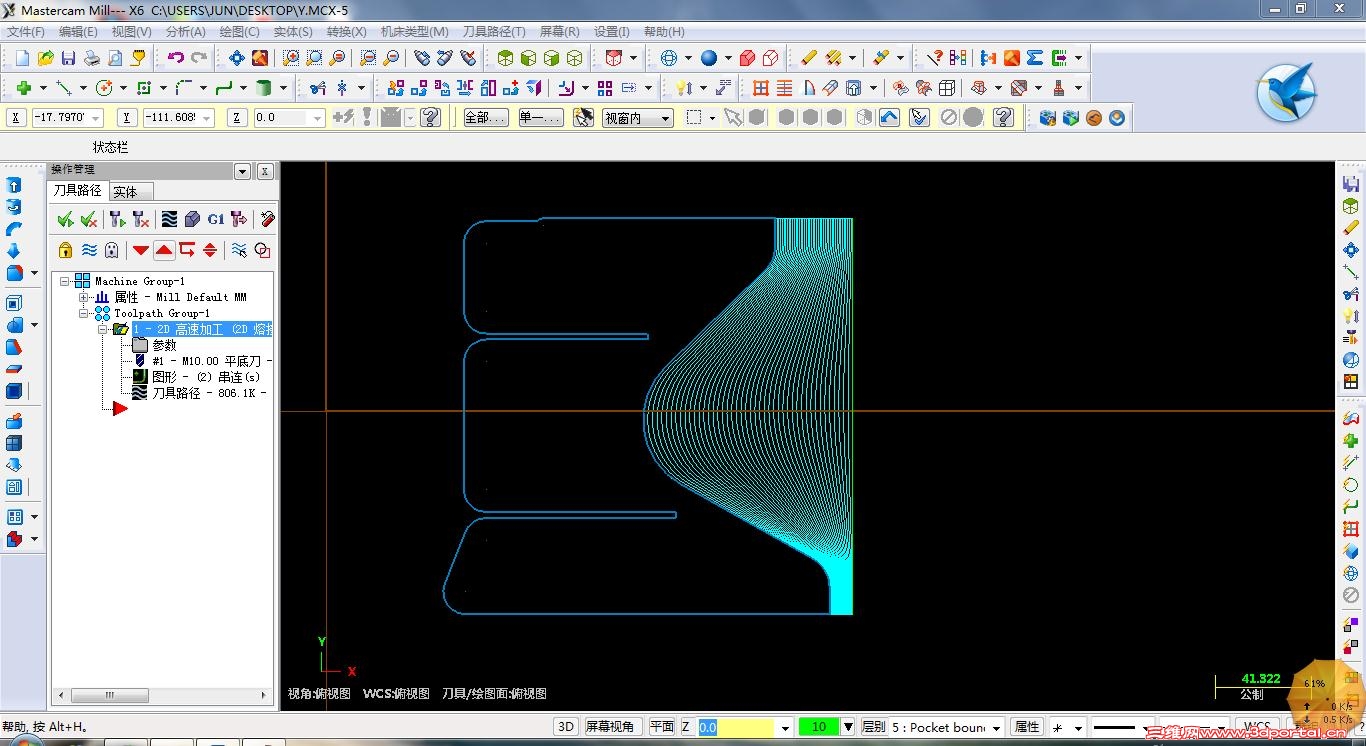Click the Fit to screen icon
1366x746 pixels.
coord(236,59)
